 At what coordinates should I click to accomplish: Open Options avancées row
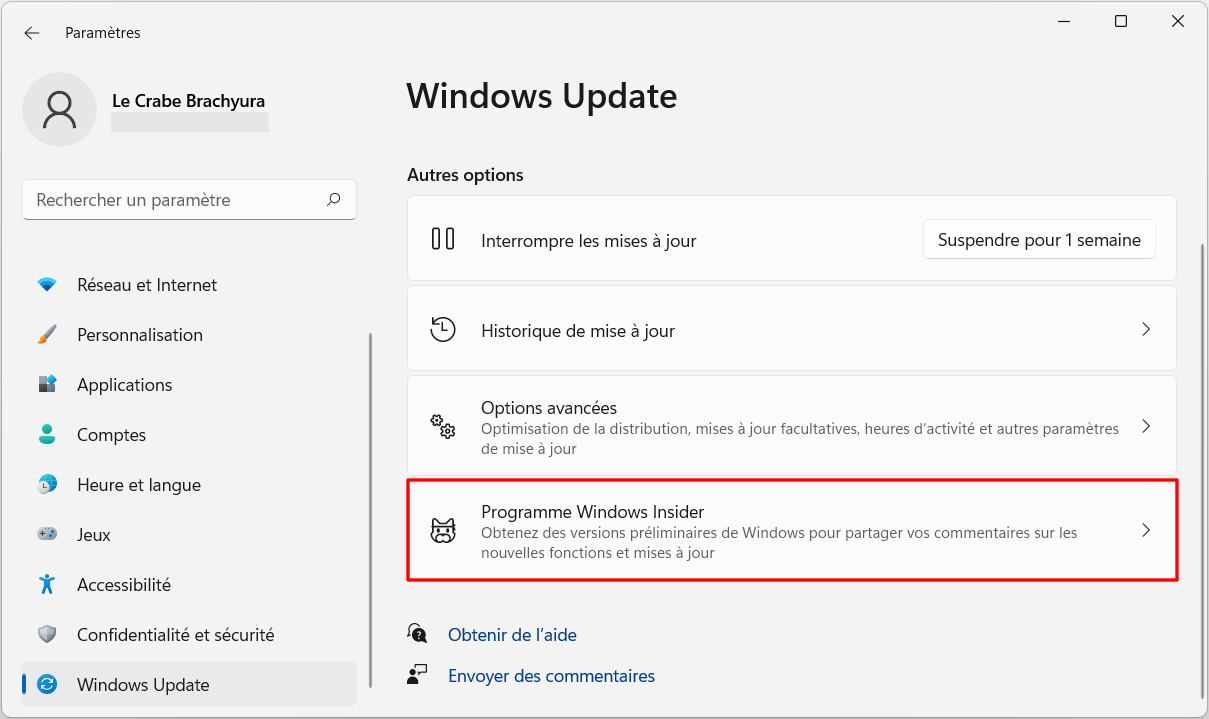[x=792, y=427]
